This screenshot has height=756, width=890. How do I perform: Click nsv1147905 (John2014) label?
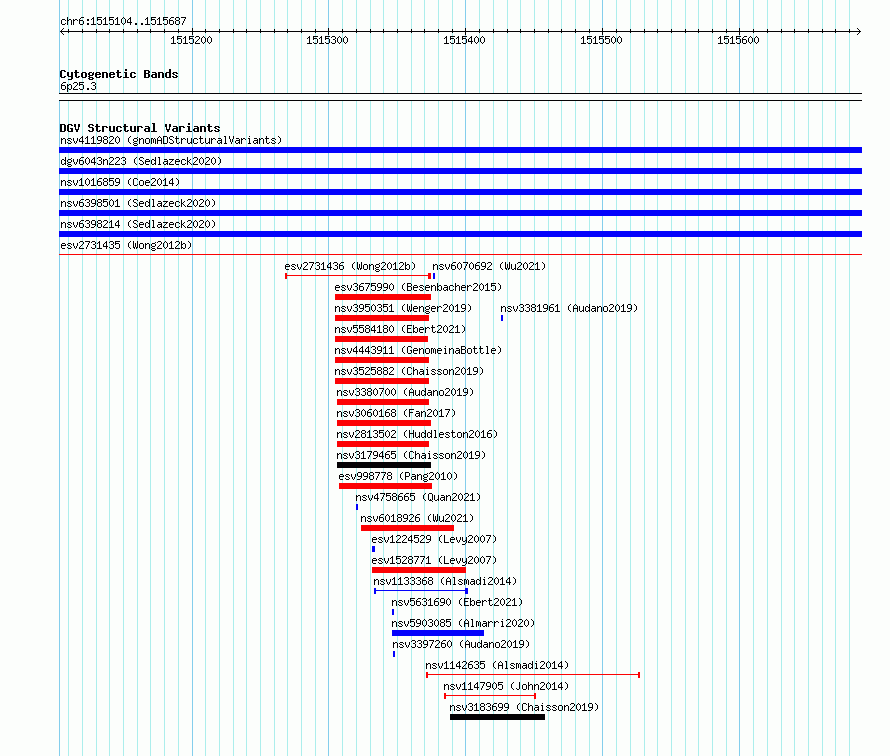tap(506, 686)
